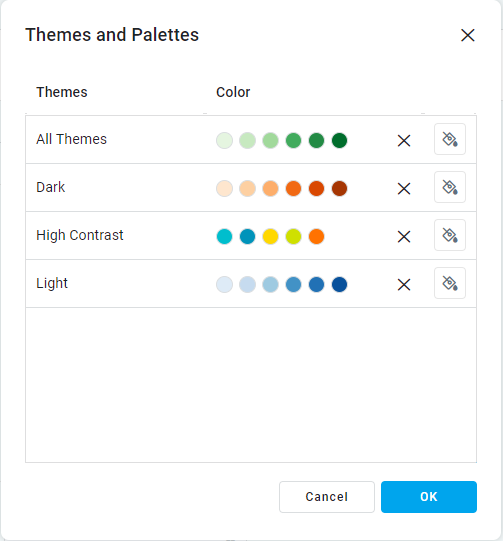
Task: Open palette picker for Dark theme
Action: click(x=450, y=187)
